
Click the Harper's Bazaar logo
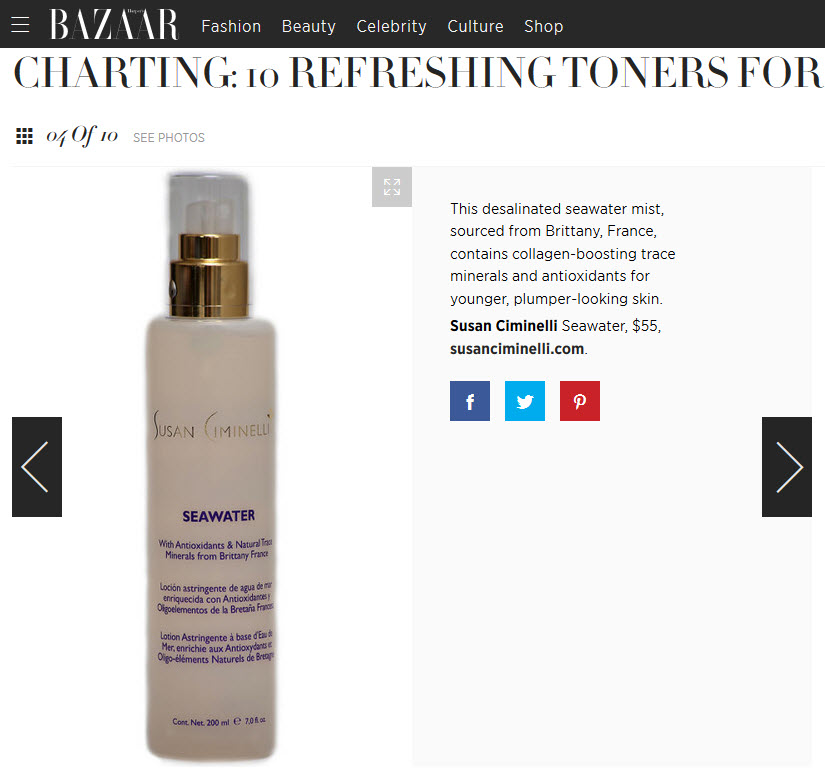click(x=114, y=24)
